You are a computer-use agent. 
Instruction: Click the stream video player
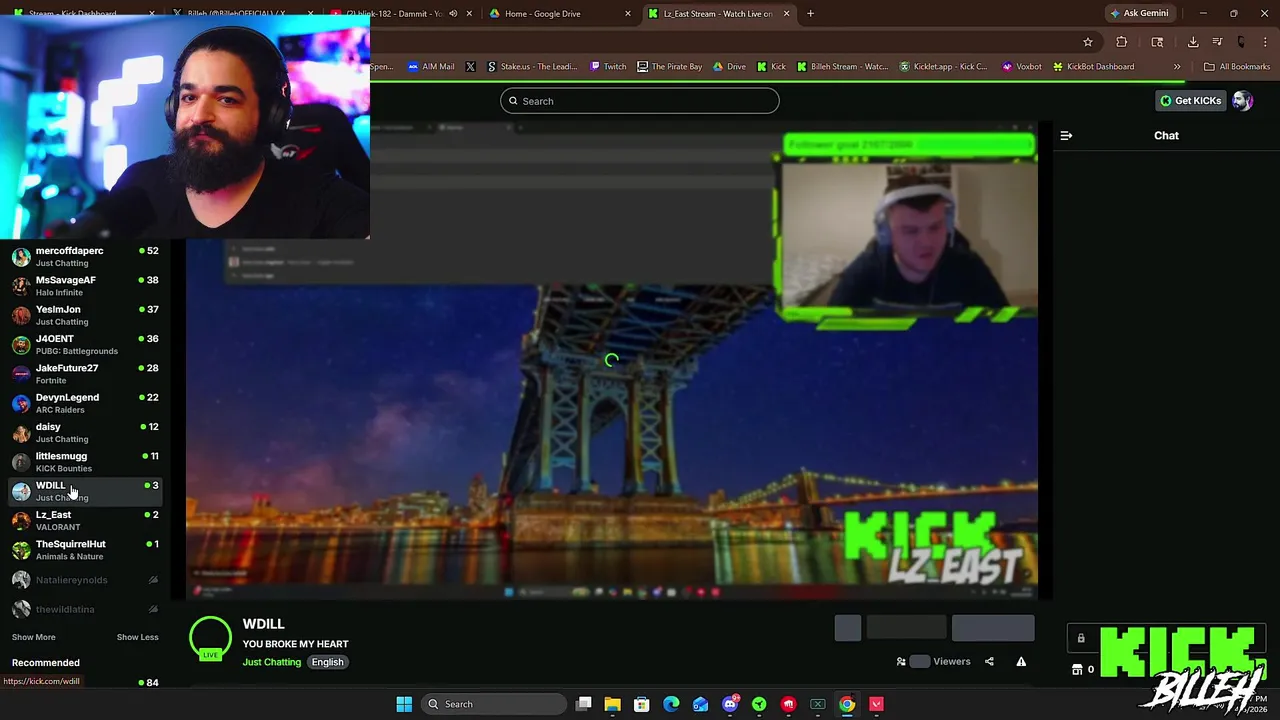612,361
